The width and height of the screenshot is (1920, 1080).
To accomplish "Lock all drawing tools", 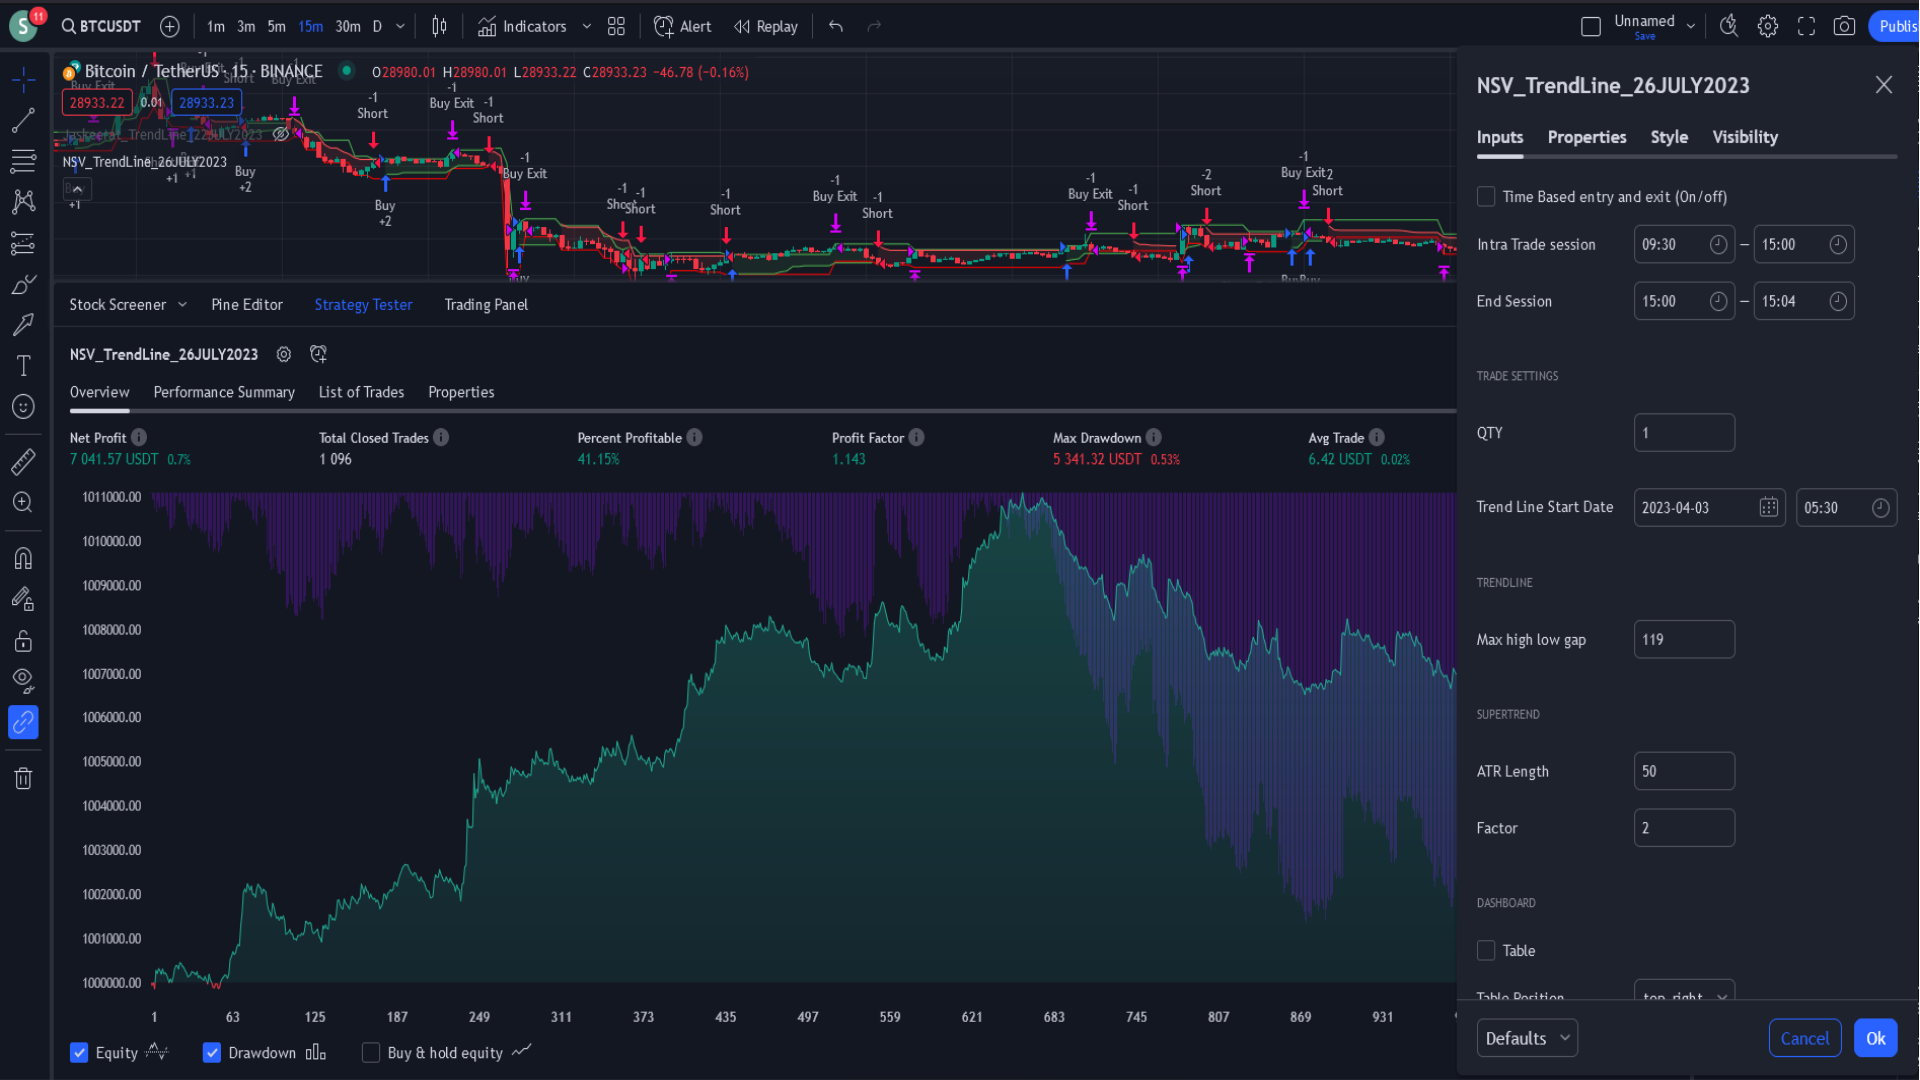I will click(23, 640).
